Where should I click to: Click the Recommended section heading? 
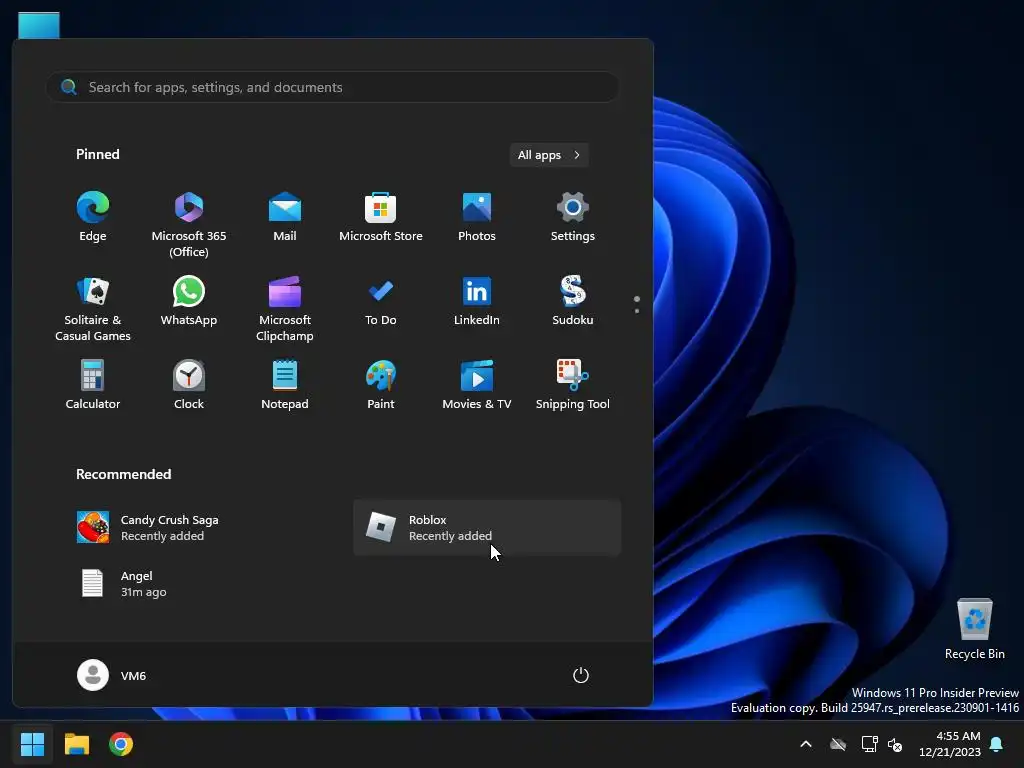123,474
